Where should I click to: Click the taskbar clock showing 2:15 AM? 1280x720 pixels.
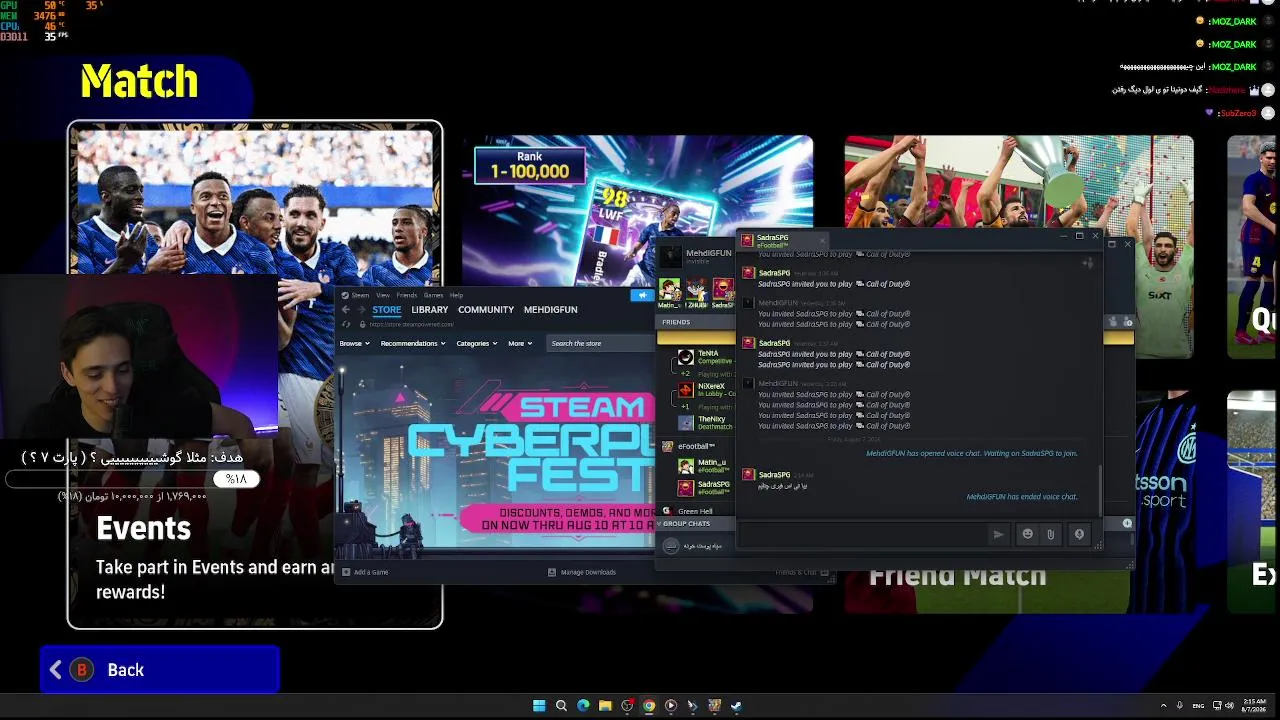tap(1254, 706)
